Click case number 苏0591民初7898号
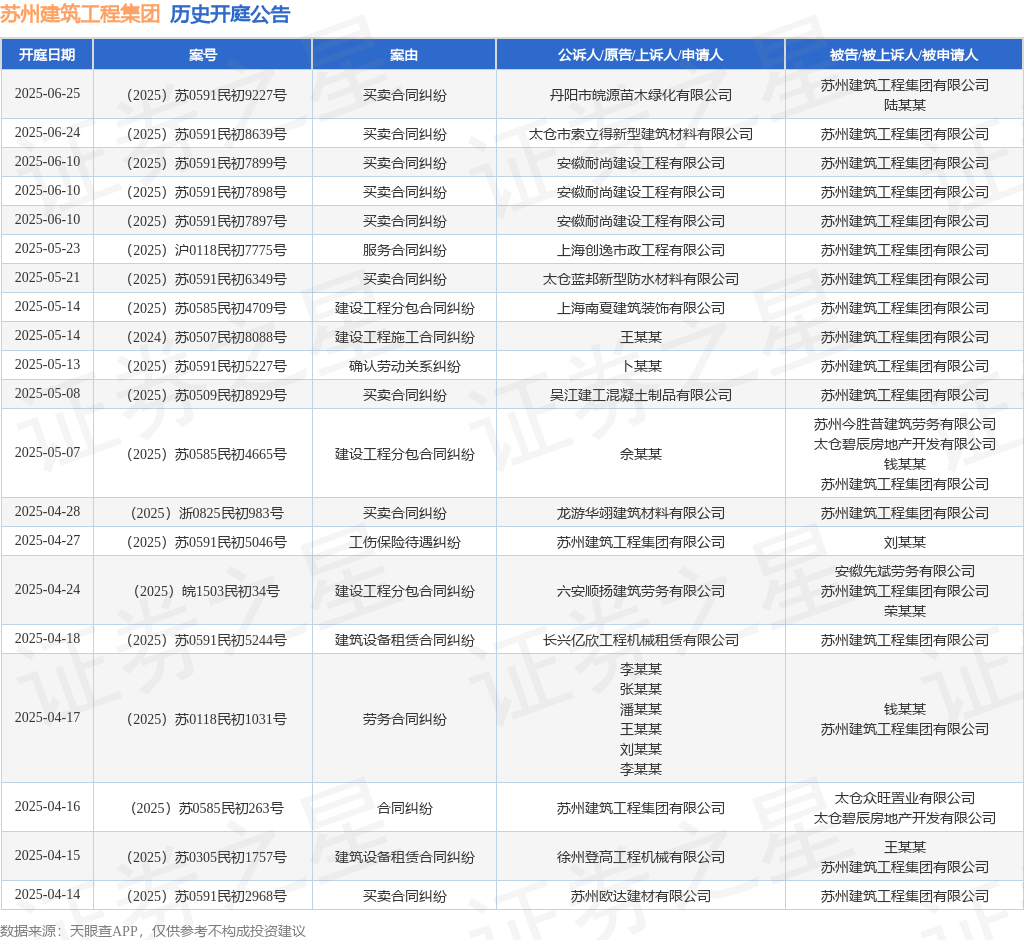The image size is (1024, 940). [x=206, y=193]
